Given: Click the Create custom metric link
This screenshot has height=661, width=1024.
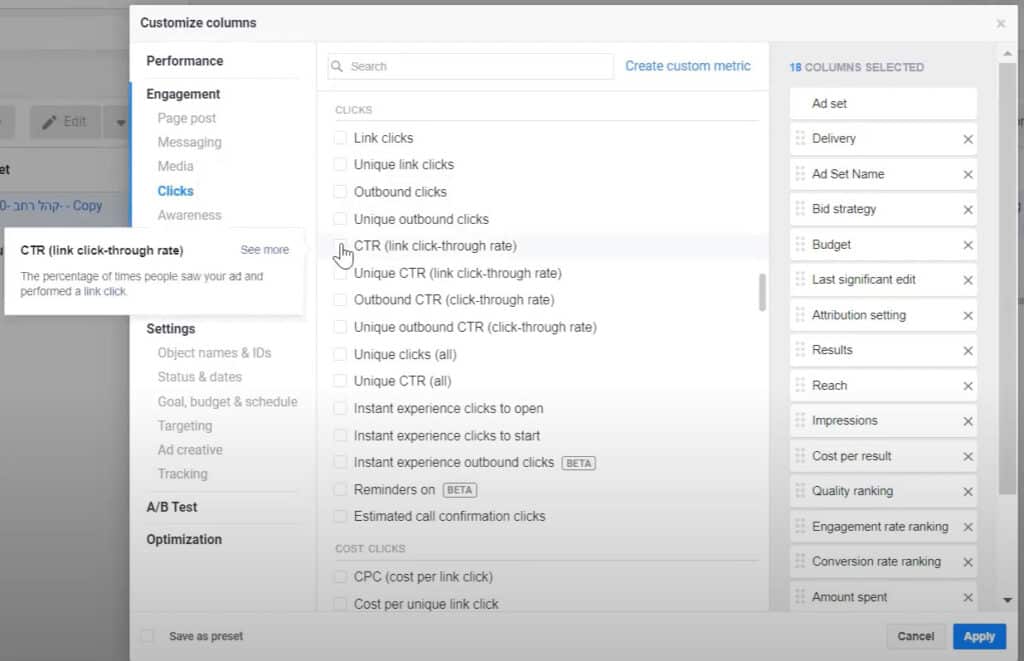Looking at the screenshot, I should [687, 66].
